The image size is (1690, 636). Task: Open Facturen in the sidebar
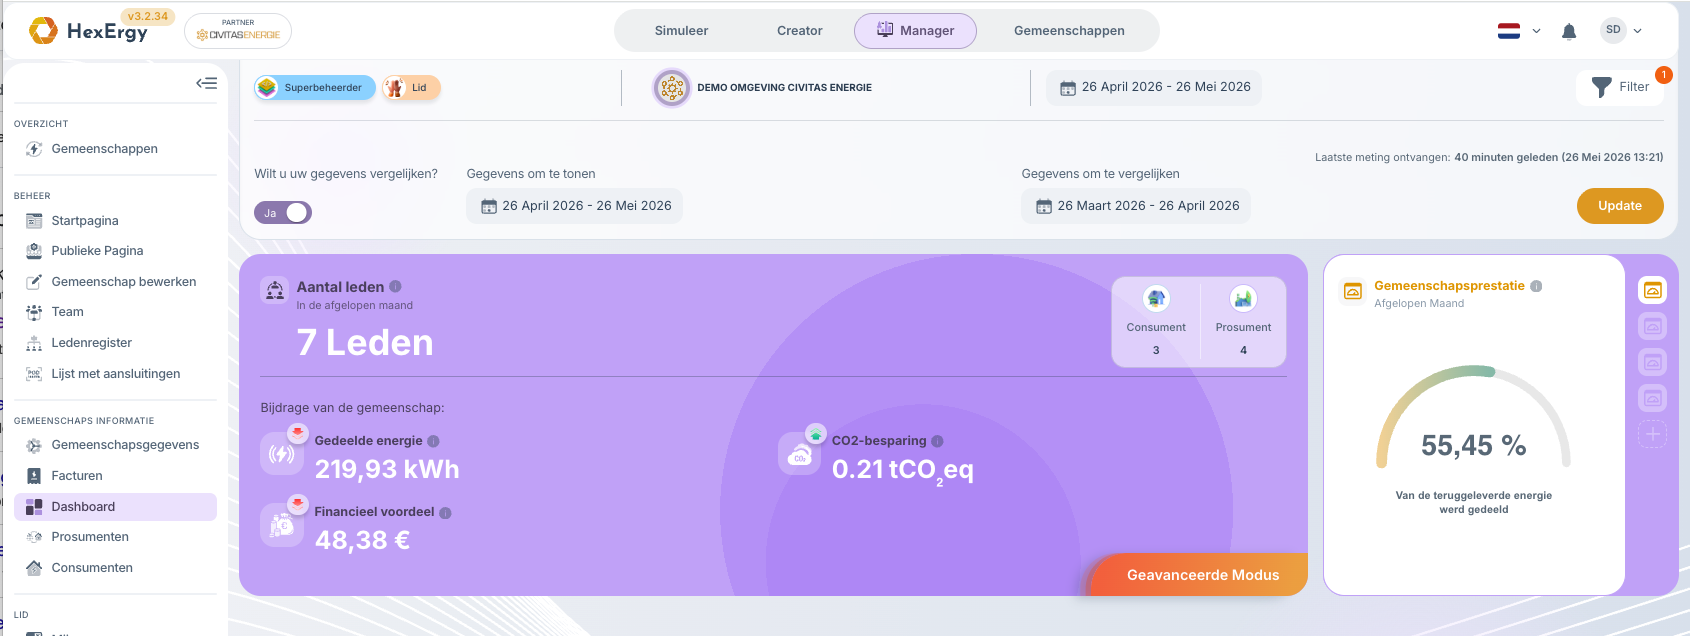115,476
